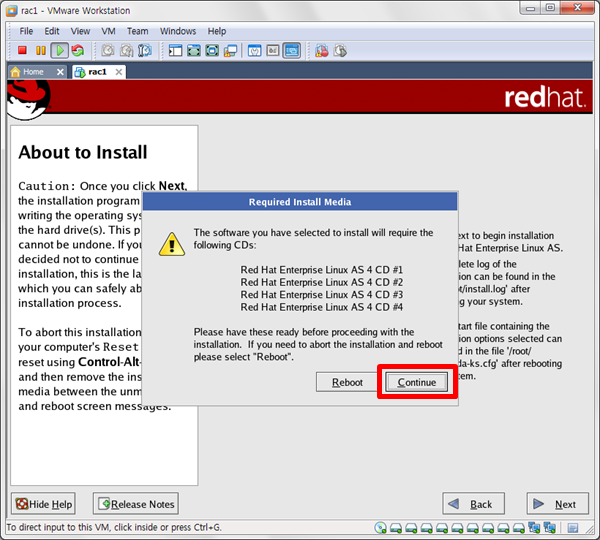Open the Release Notes
Viewport: 600px width, 540px height.
point(136,504)
